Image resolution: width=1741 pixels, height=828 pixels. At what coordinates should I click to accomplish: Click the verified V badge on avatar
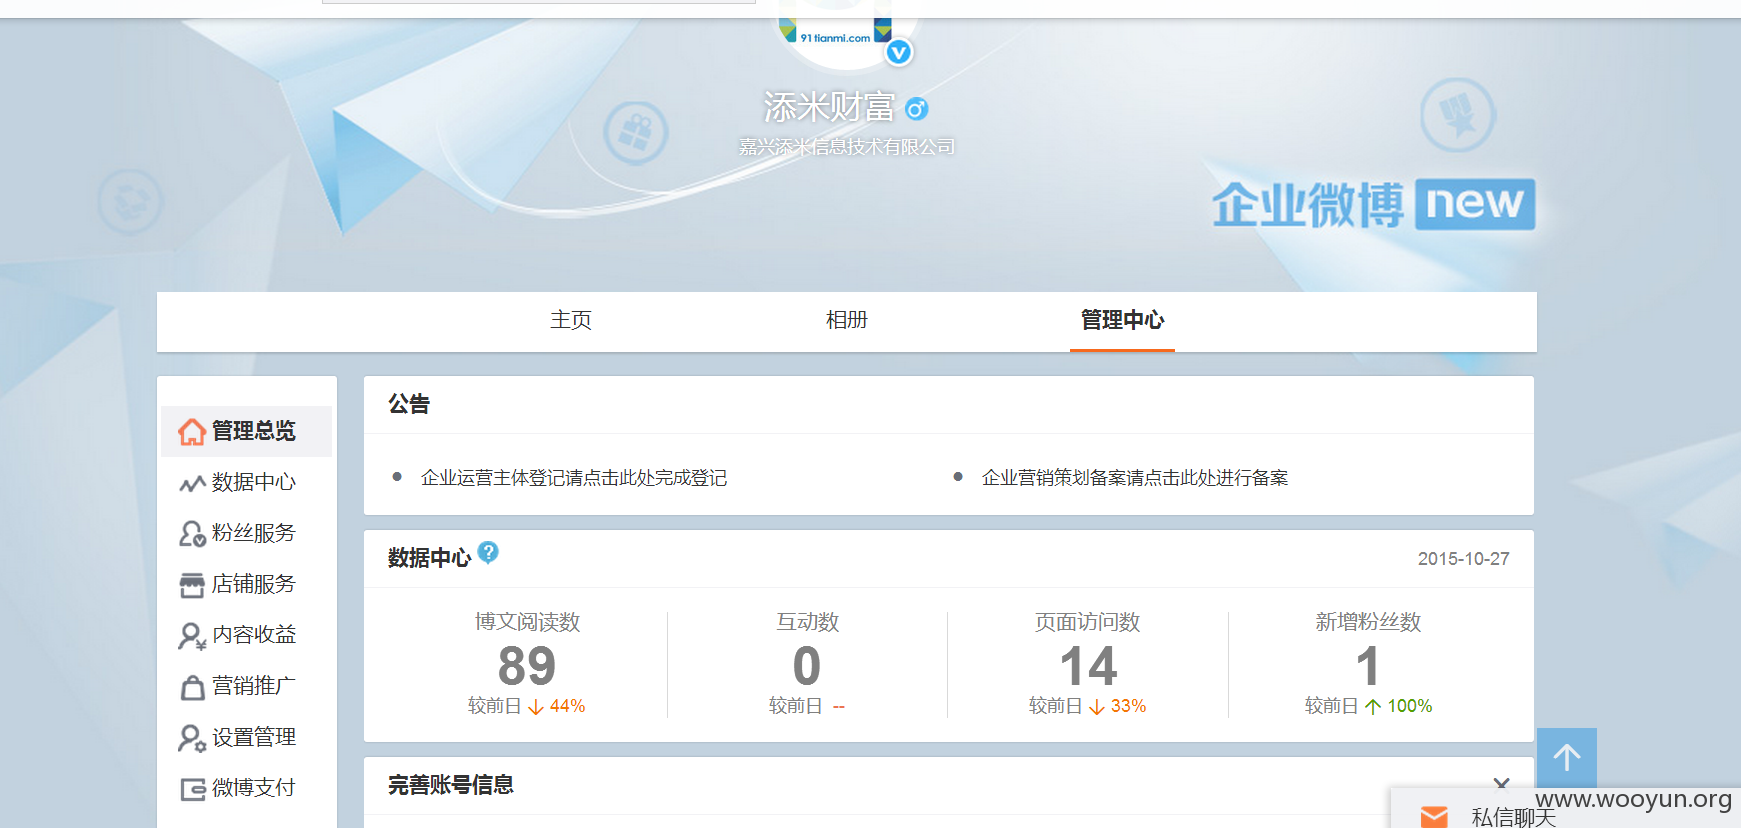click(x=899, y=52)
